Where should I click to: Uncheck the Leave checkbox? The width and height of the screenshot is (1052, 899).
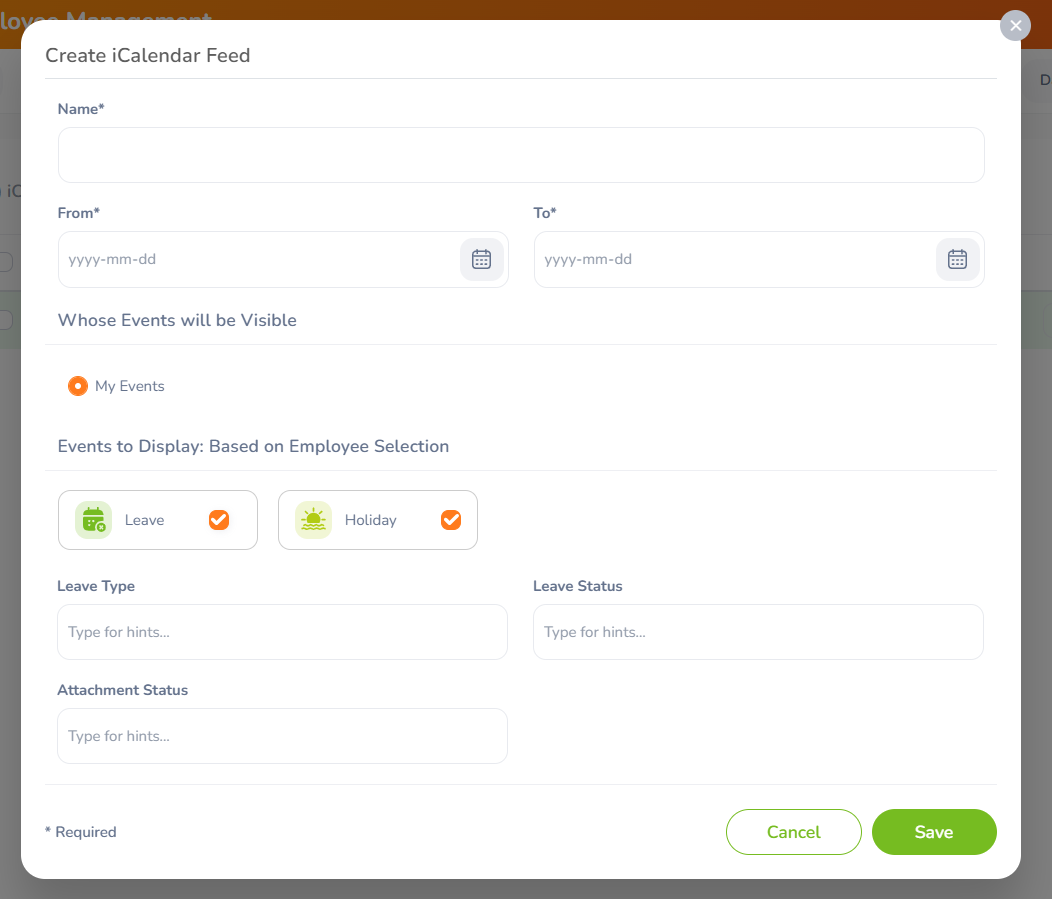click(x=219, y=520)
